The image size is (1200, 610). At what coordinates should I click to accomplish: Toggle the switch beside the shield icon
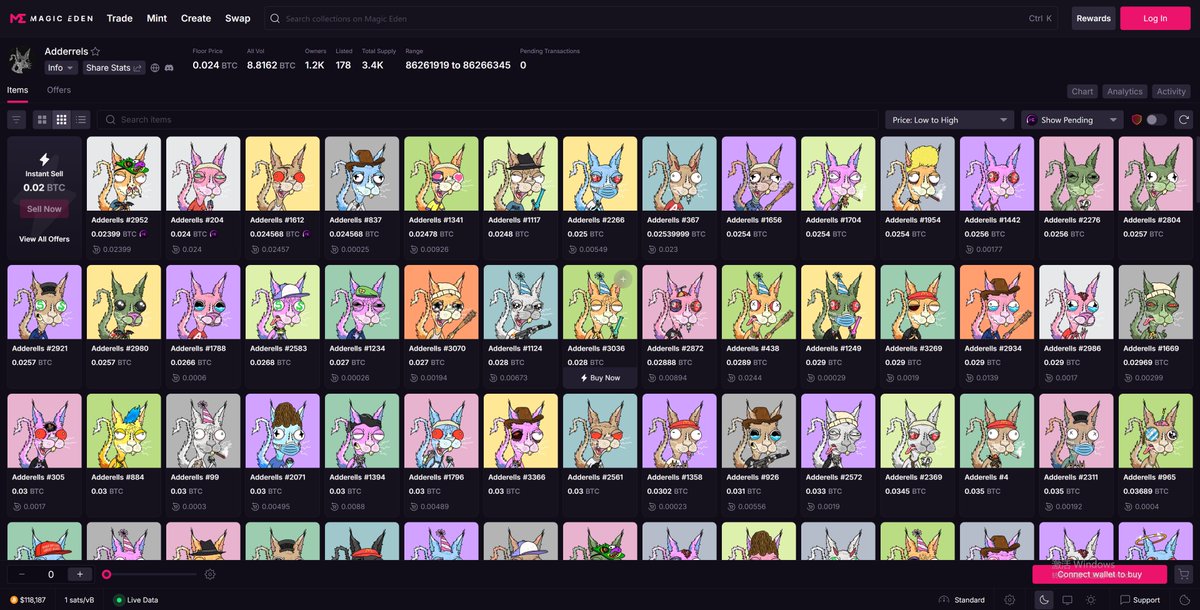tap(1156, 119)
